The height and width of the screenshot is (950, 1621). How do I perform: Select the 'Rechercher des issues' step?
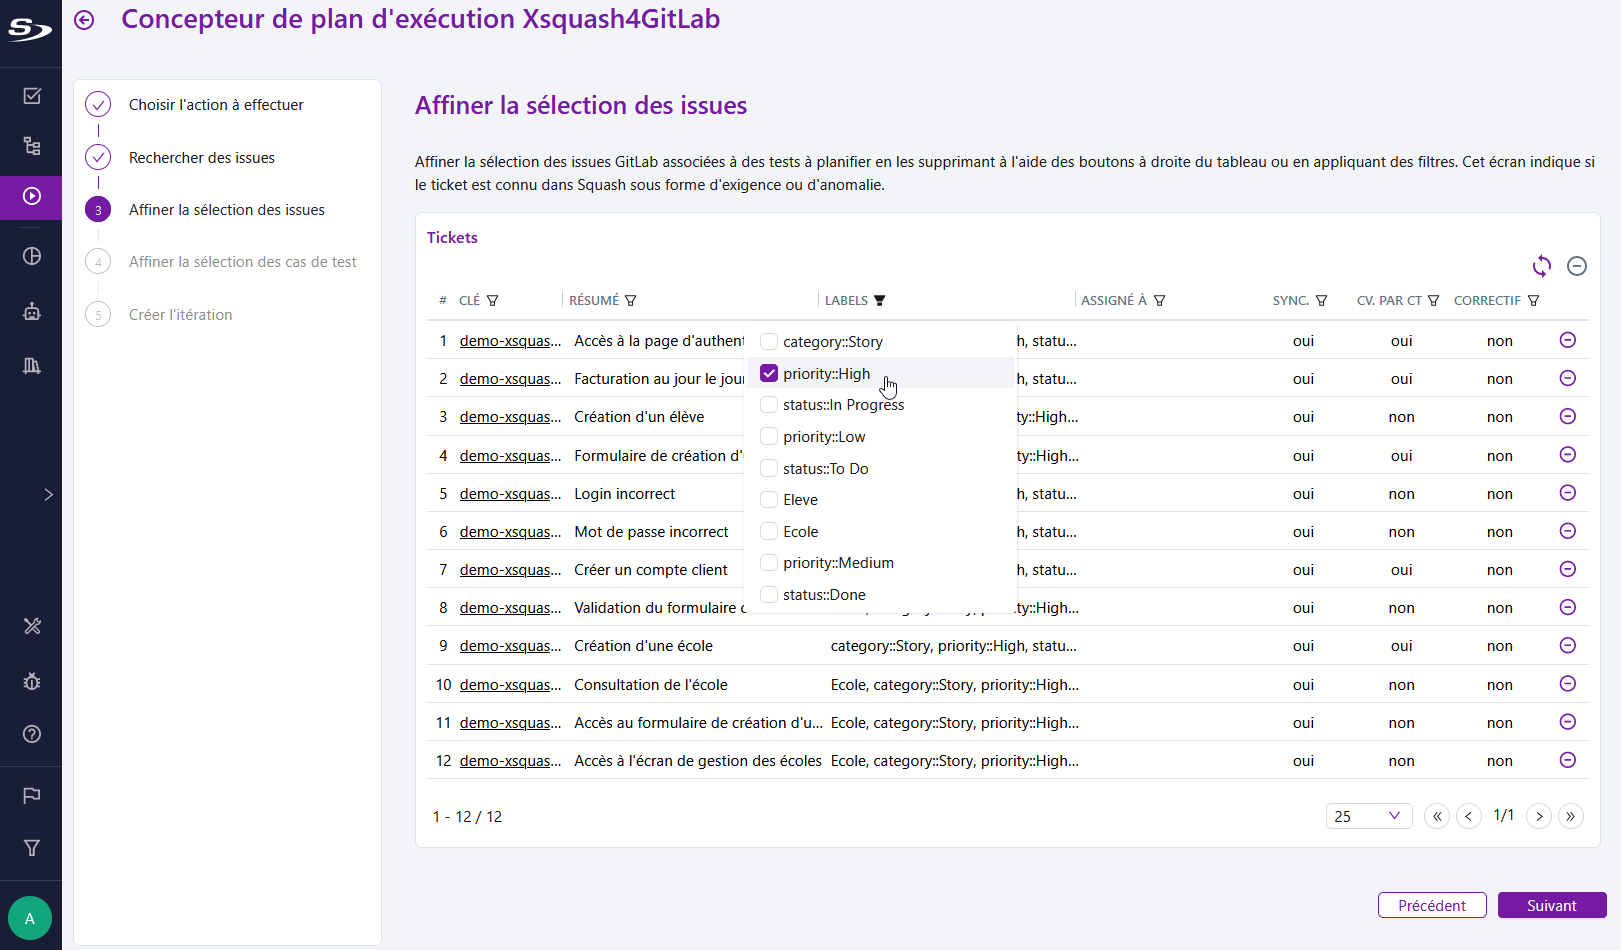(x=202, y=158)
